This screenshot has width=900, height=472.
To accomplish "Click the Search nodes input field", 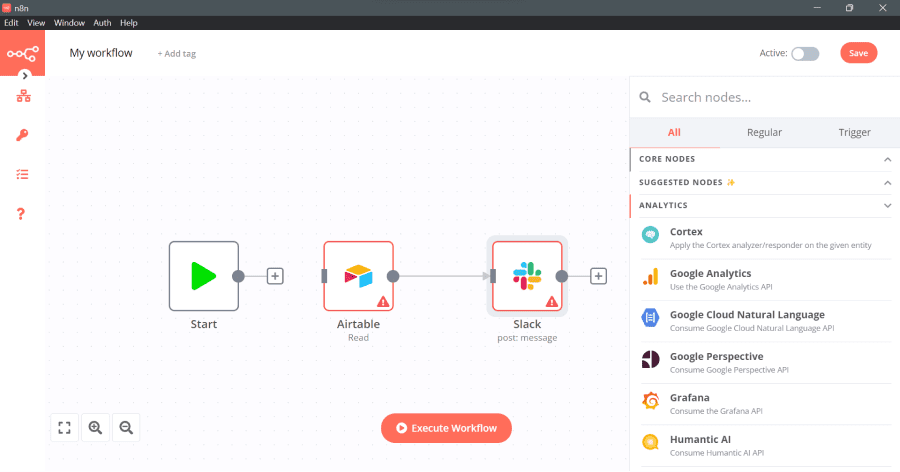I will pos(775,98).
